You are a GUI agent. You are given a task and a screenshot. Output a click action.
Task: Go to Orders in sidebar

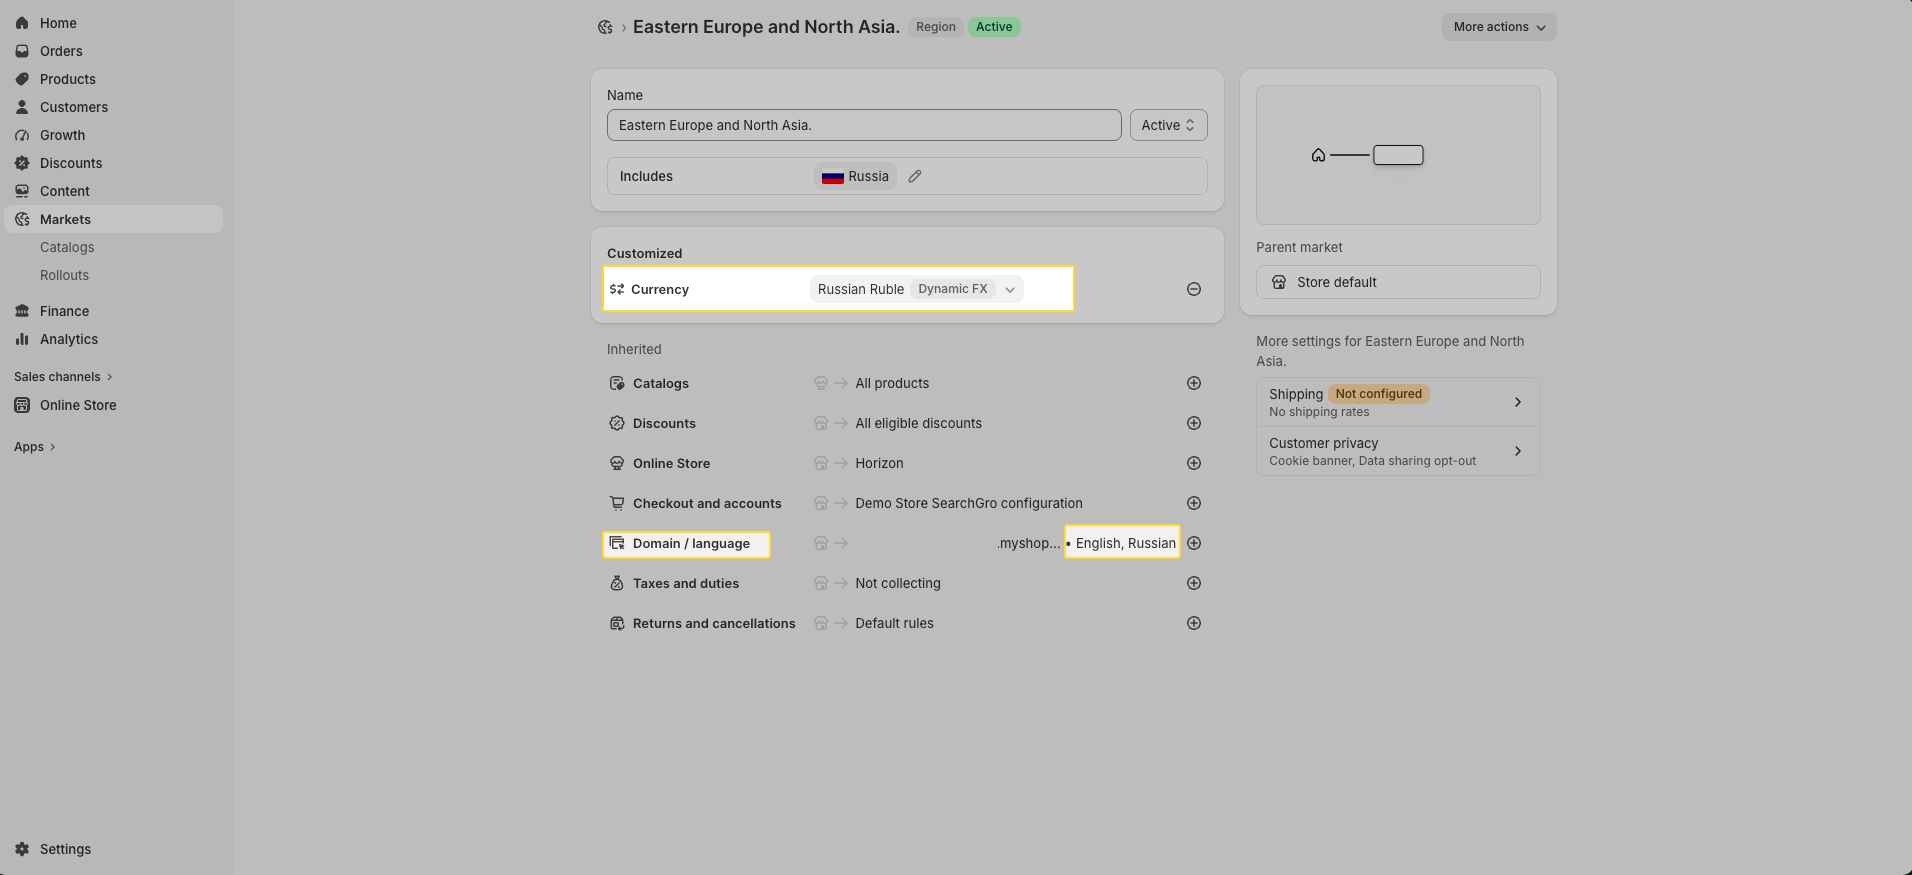(x=61, y=51)
